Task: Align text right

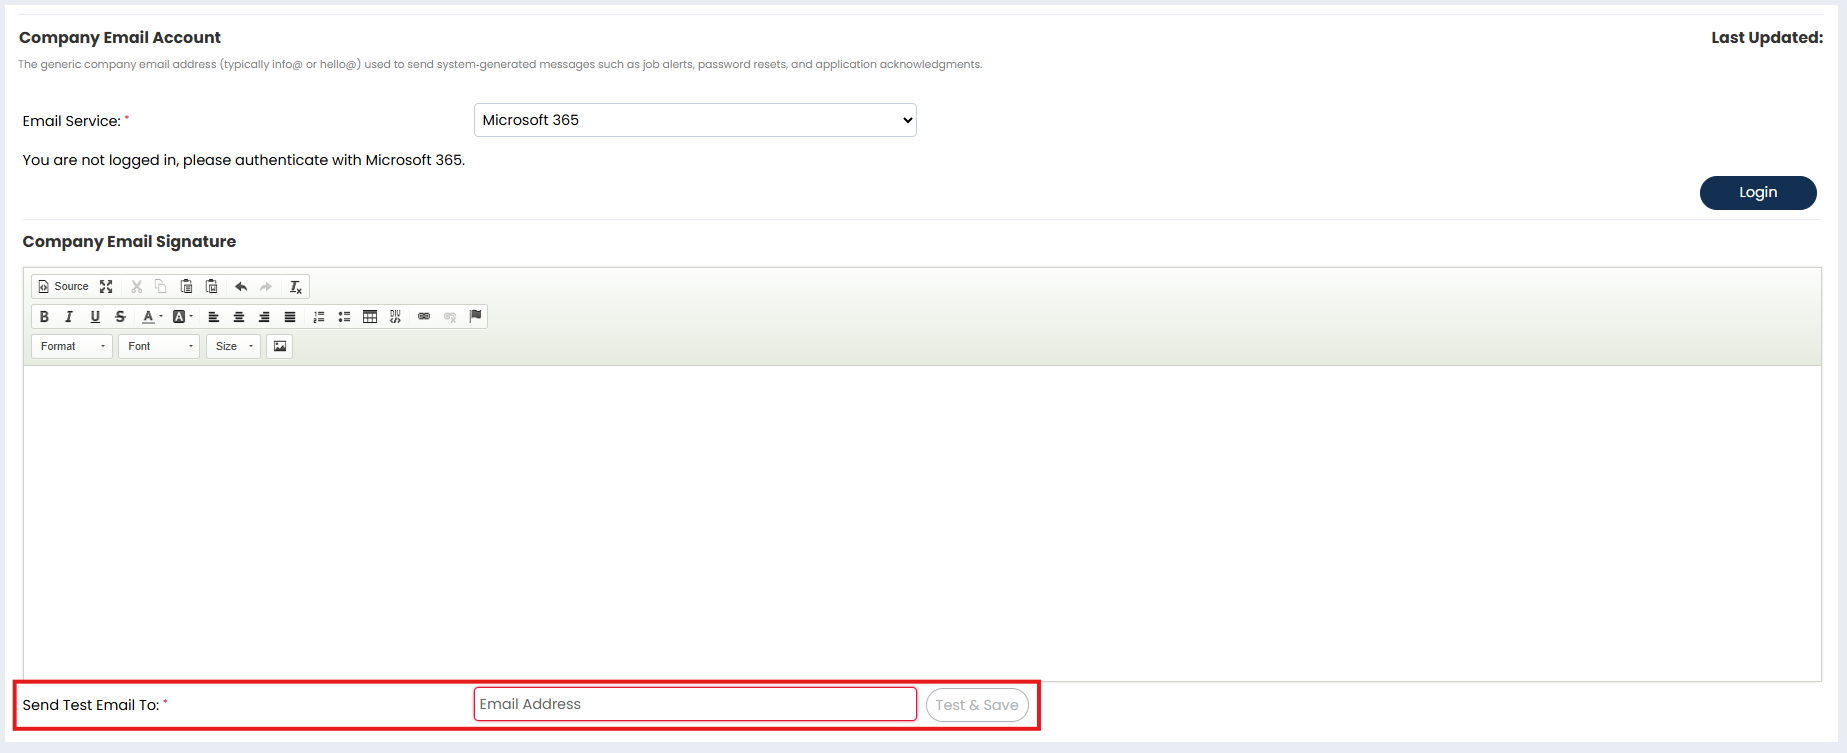Action: click(264, 316)
